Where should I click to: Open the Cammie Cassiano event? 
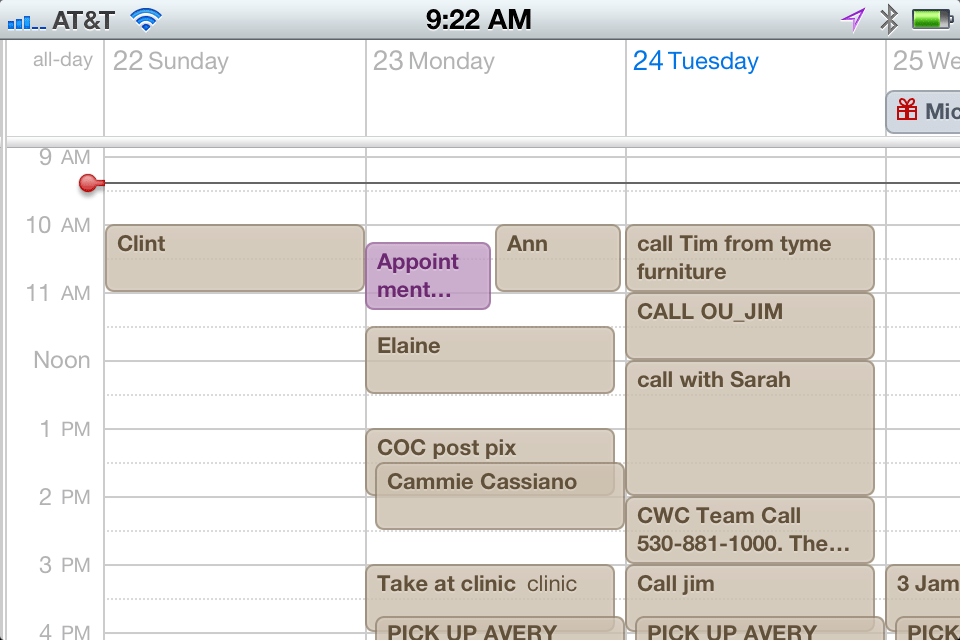pyautogui.click(x=500, y=496)
